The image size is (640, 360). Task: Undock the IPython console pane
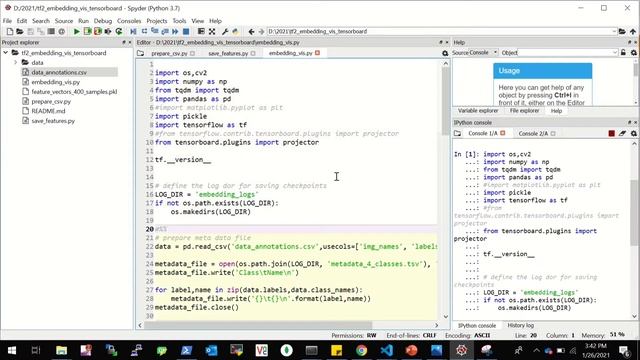[629, 122]
